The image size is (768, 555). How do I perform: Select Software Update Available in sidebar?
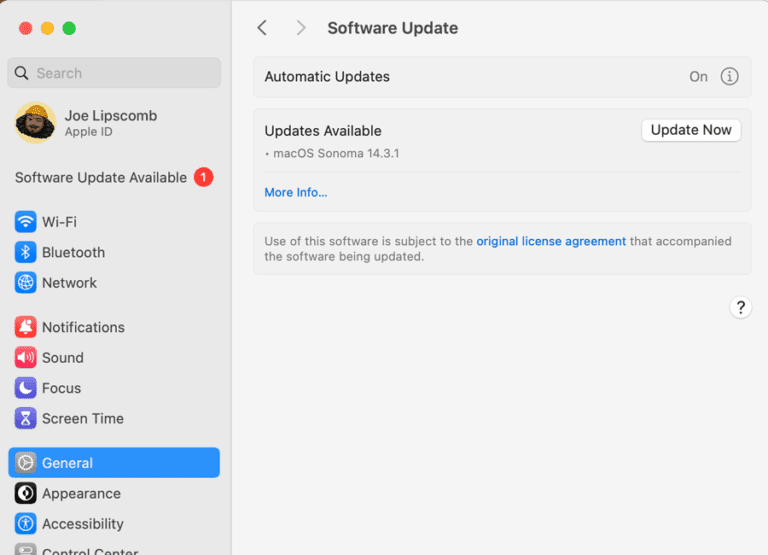[114, 177]
